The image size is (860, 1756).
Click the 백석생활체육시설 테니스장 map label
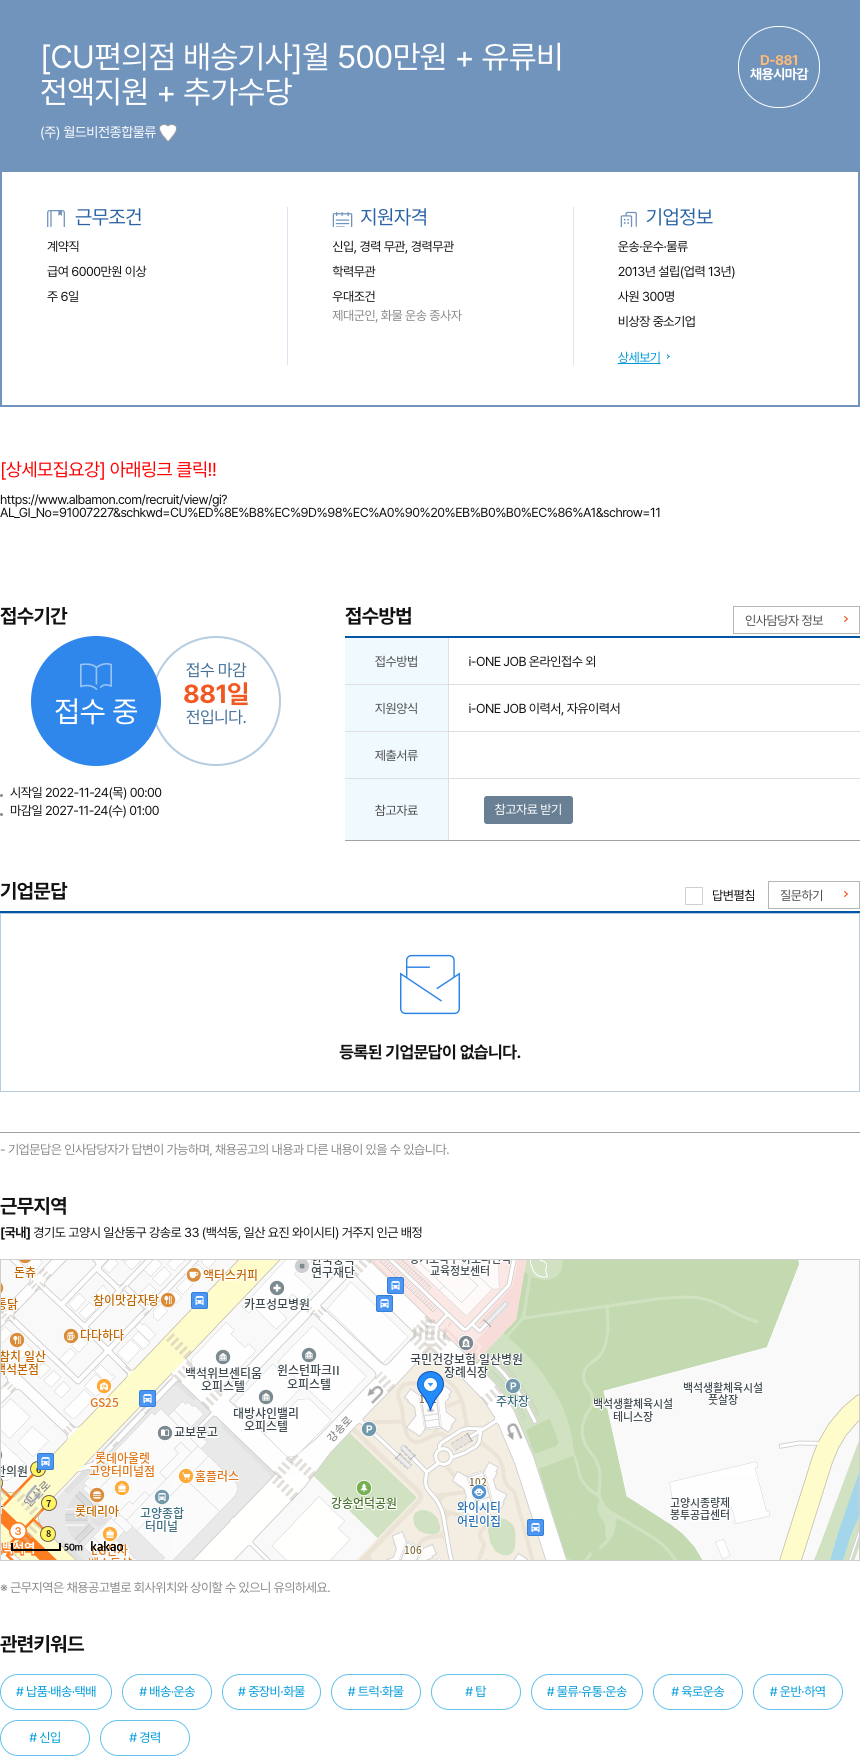point(633,1410)
